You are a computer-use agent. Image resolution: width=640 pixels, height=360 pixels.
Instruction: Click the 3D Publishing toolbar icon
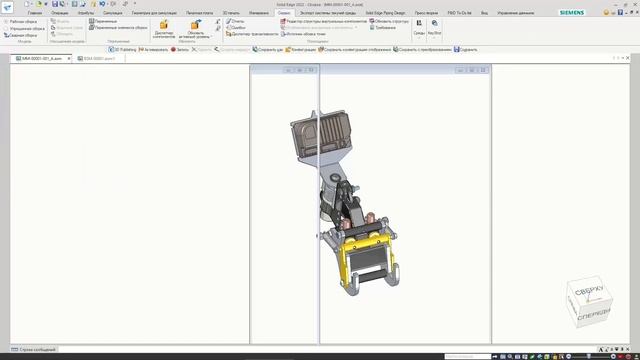click(x=122, y=49)
